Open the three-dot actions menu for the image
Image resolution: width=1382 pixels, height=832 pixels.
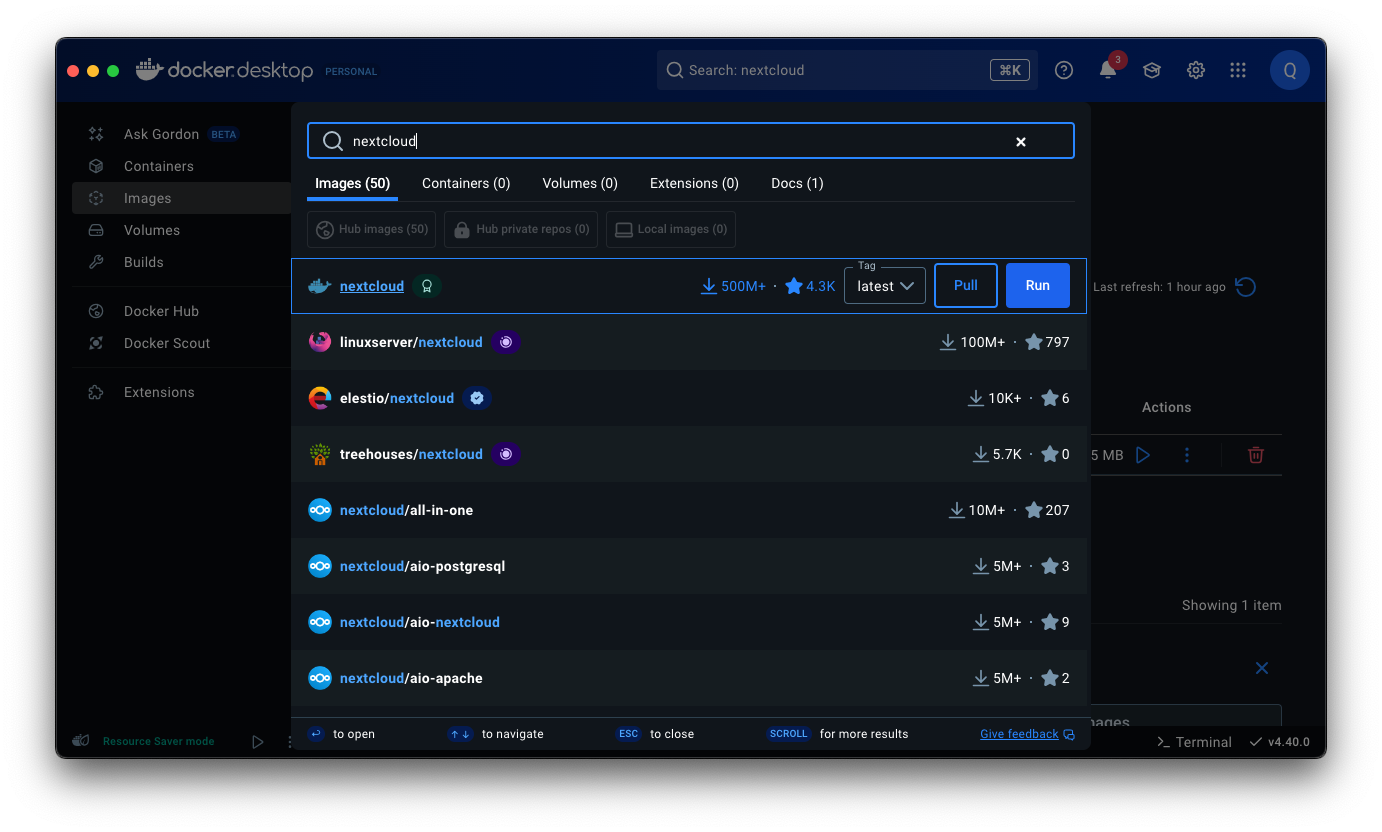[1187, 455]
